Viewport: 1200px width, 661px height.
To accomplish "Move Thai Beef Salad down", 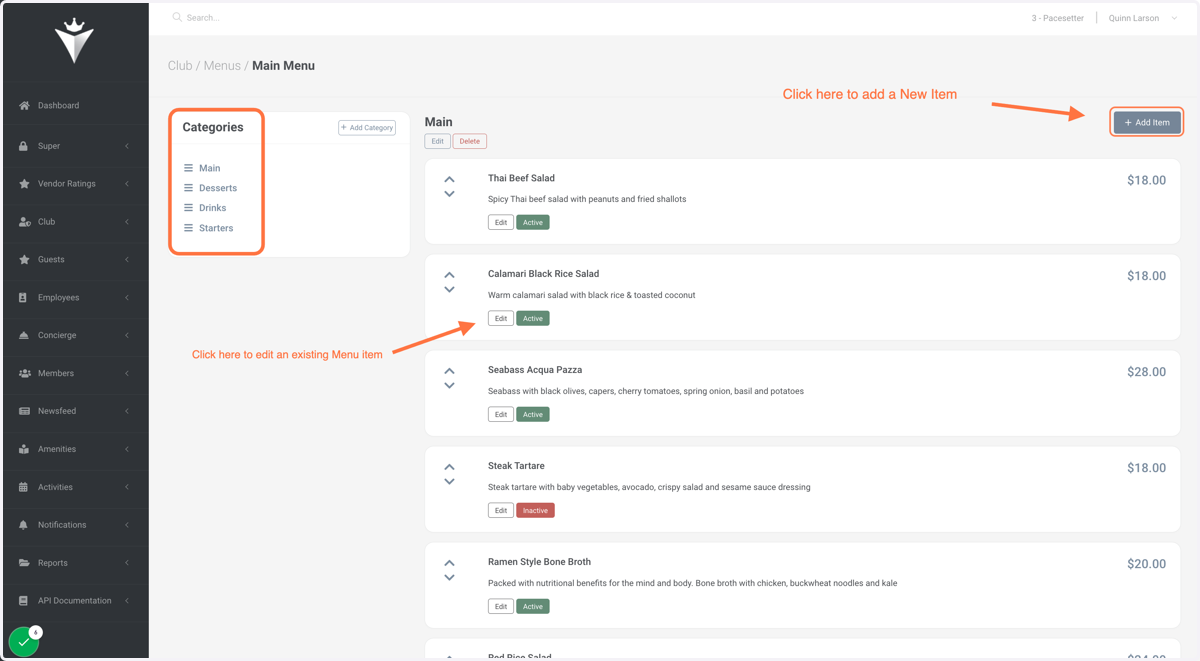I will (x=449, y=194).
